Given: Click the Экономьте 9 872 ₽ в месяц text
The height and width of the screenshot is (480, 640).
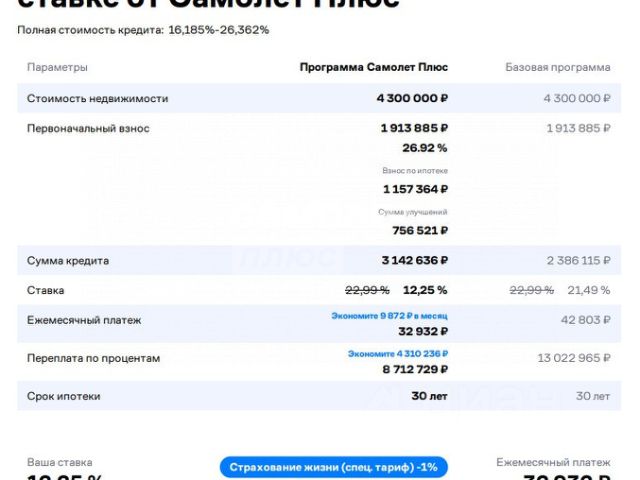Looking at the screenshot, I should 390,315.
